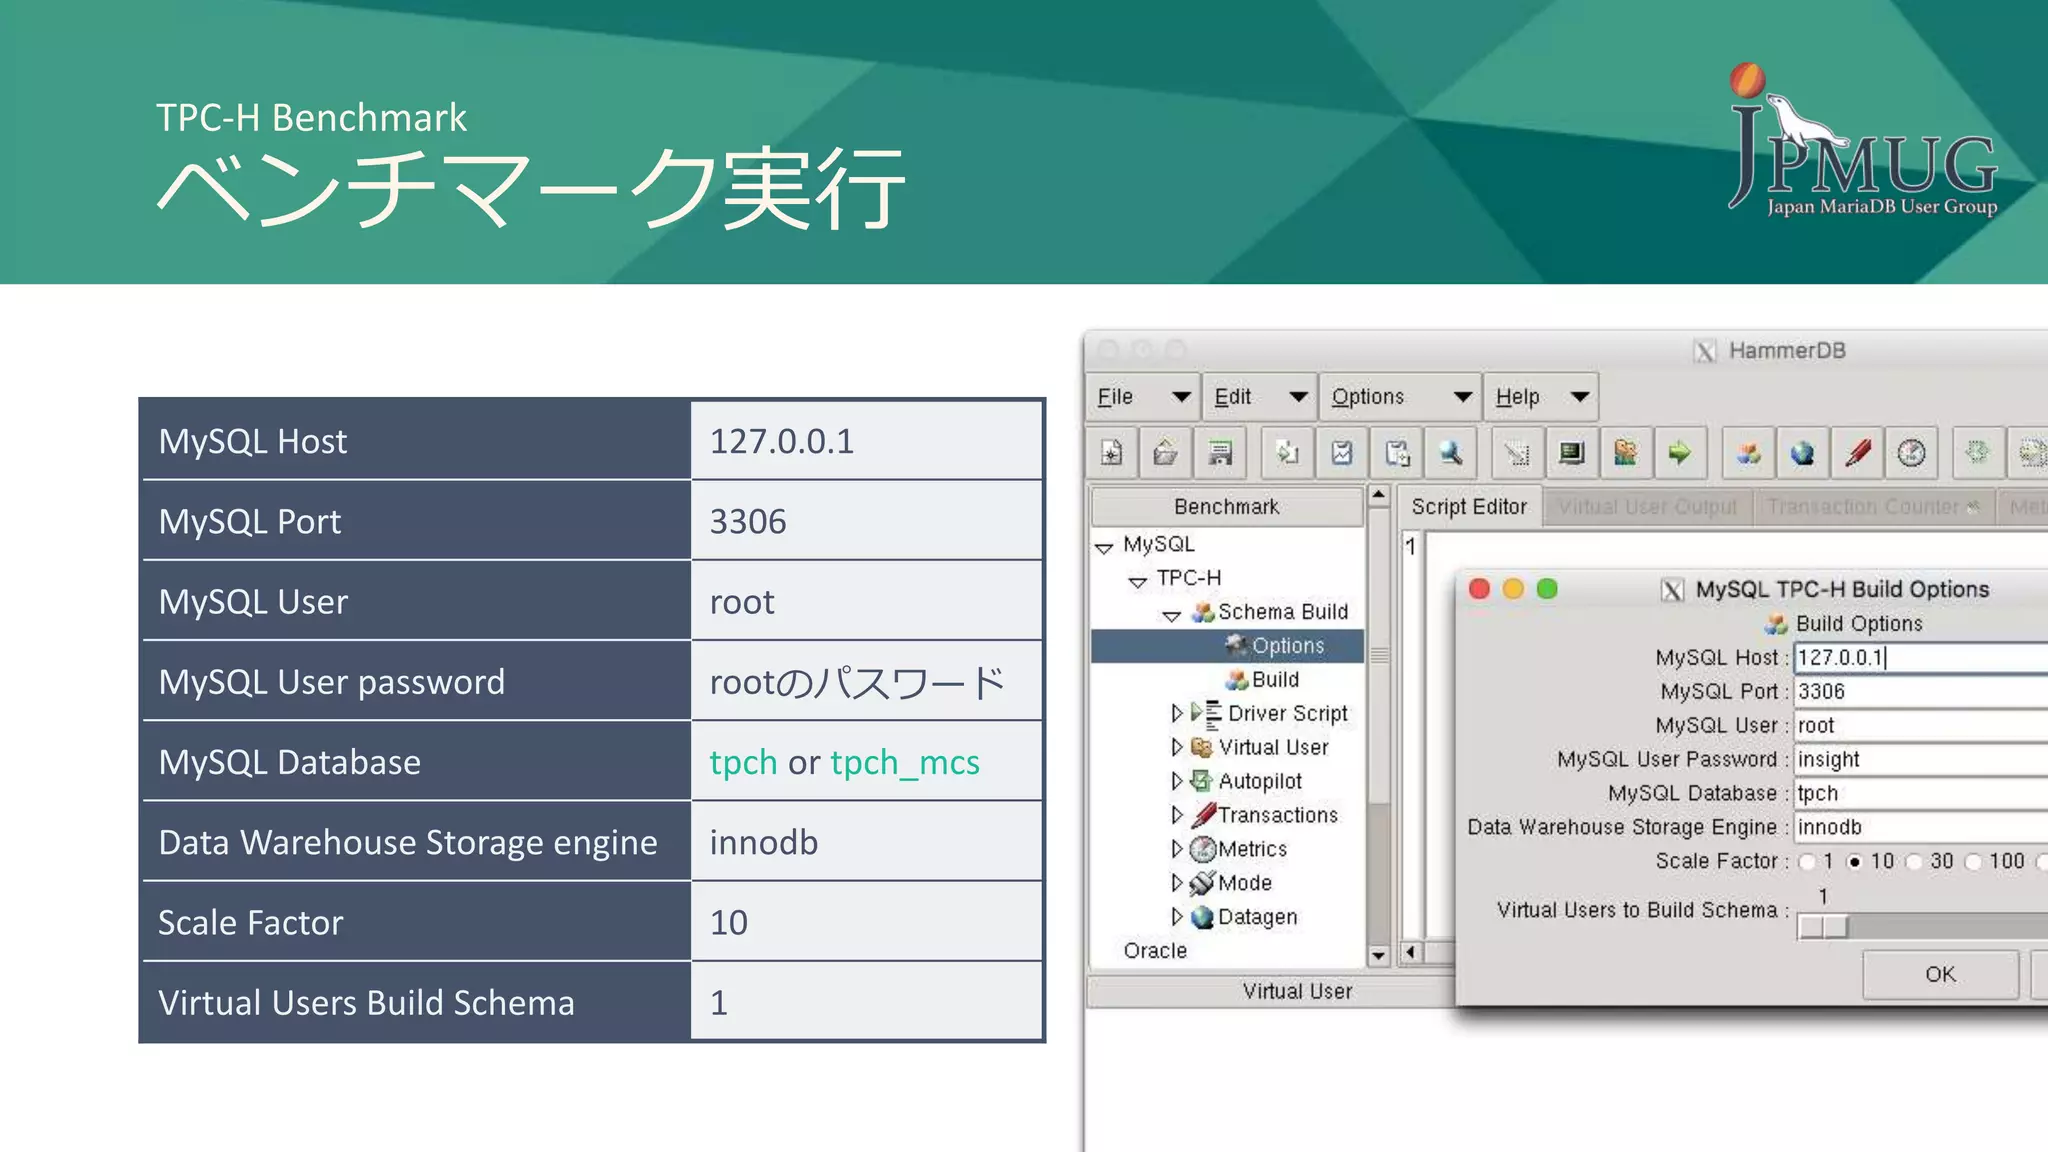
Task: Click the gauge metrics toolbar icon
Action: [1911, 453]
